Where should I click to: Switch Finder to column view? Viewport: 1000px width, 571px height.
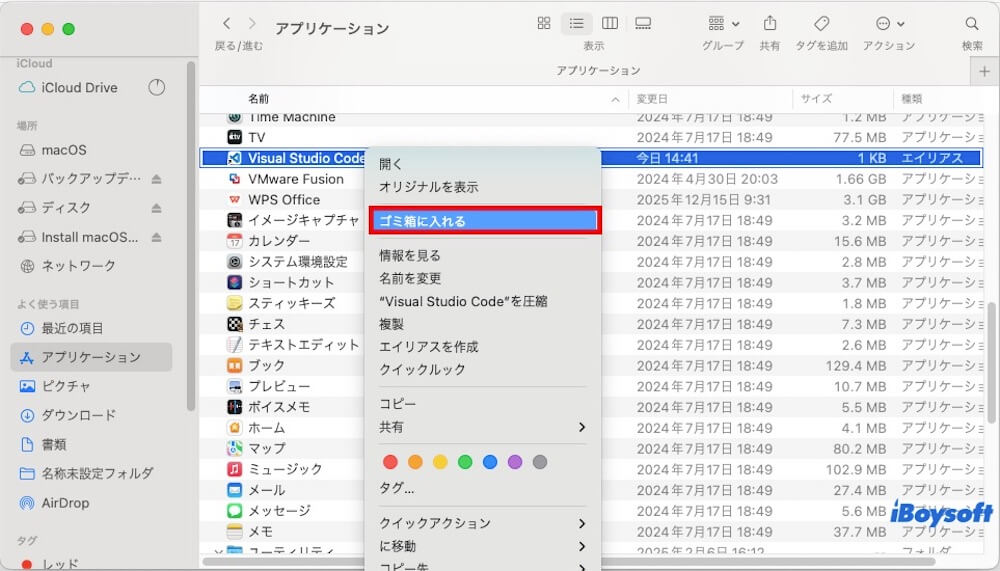610,24
